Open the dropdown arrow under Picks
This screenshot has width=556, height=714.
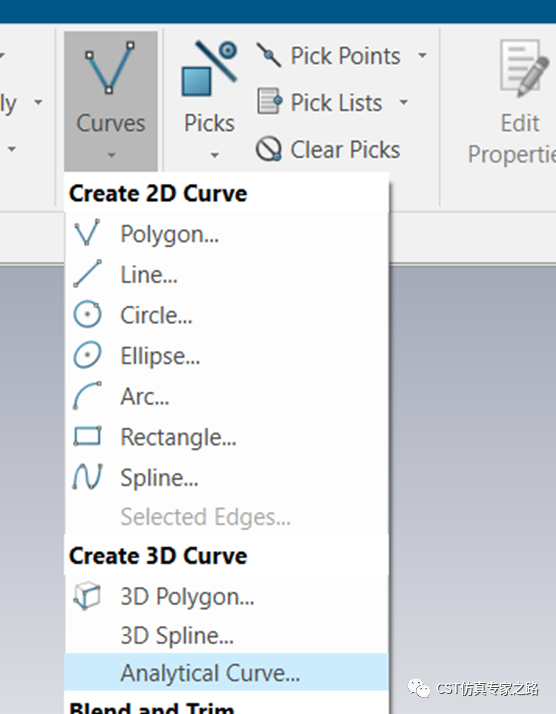click(x=214, y=155)
